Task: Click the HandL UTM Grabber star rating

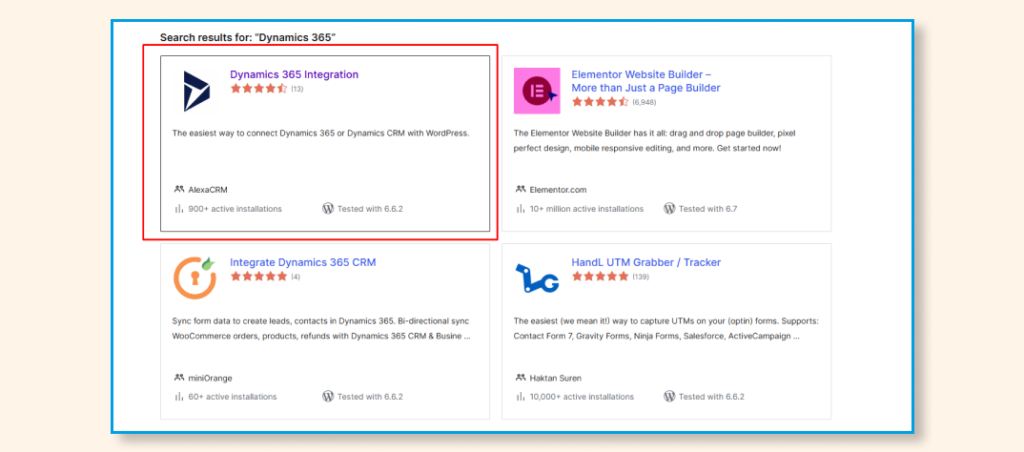Action: tap(600, 277)
